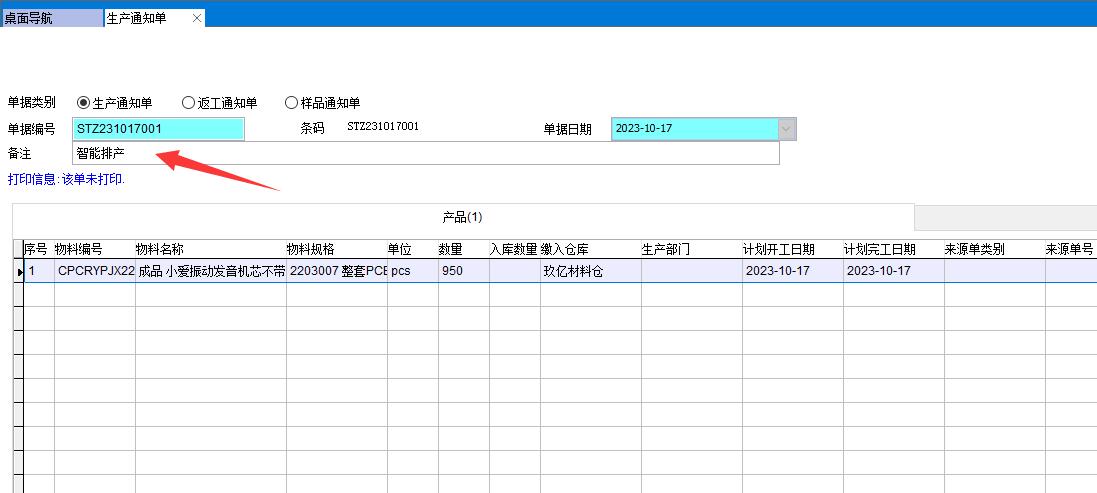Image resolution: width=1097 pixels, height=493 pixels.
Task: Click the 计划开工日期 column header
Action: click(792, 249)
